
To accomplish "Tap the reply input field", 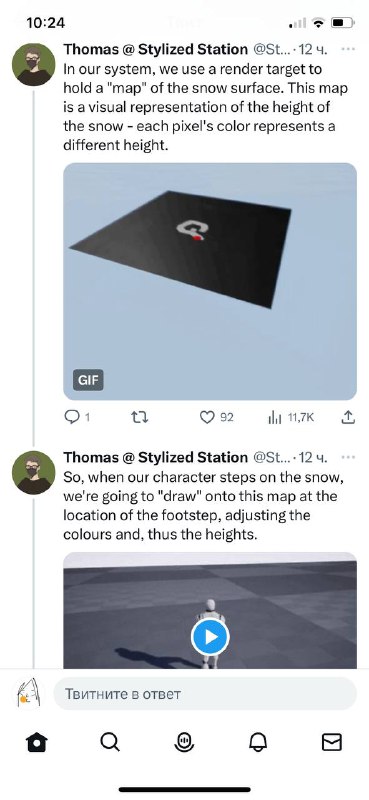I will tap(205, 694).
